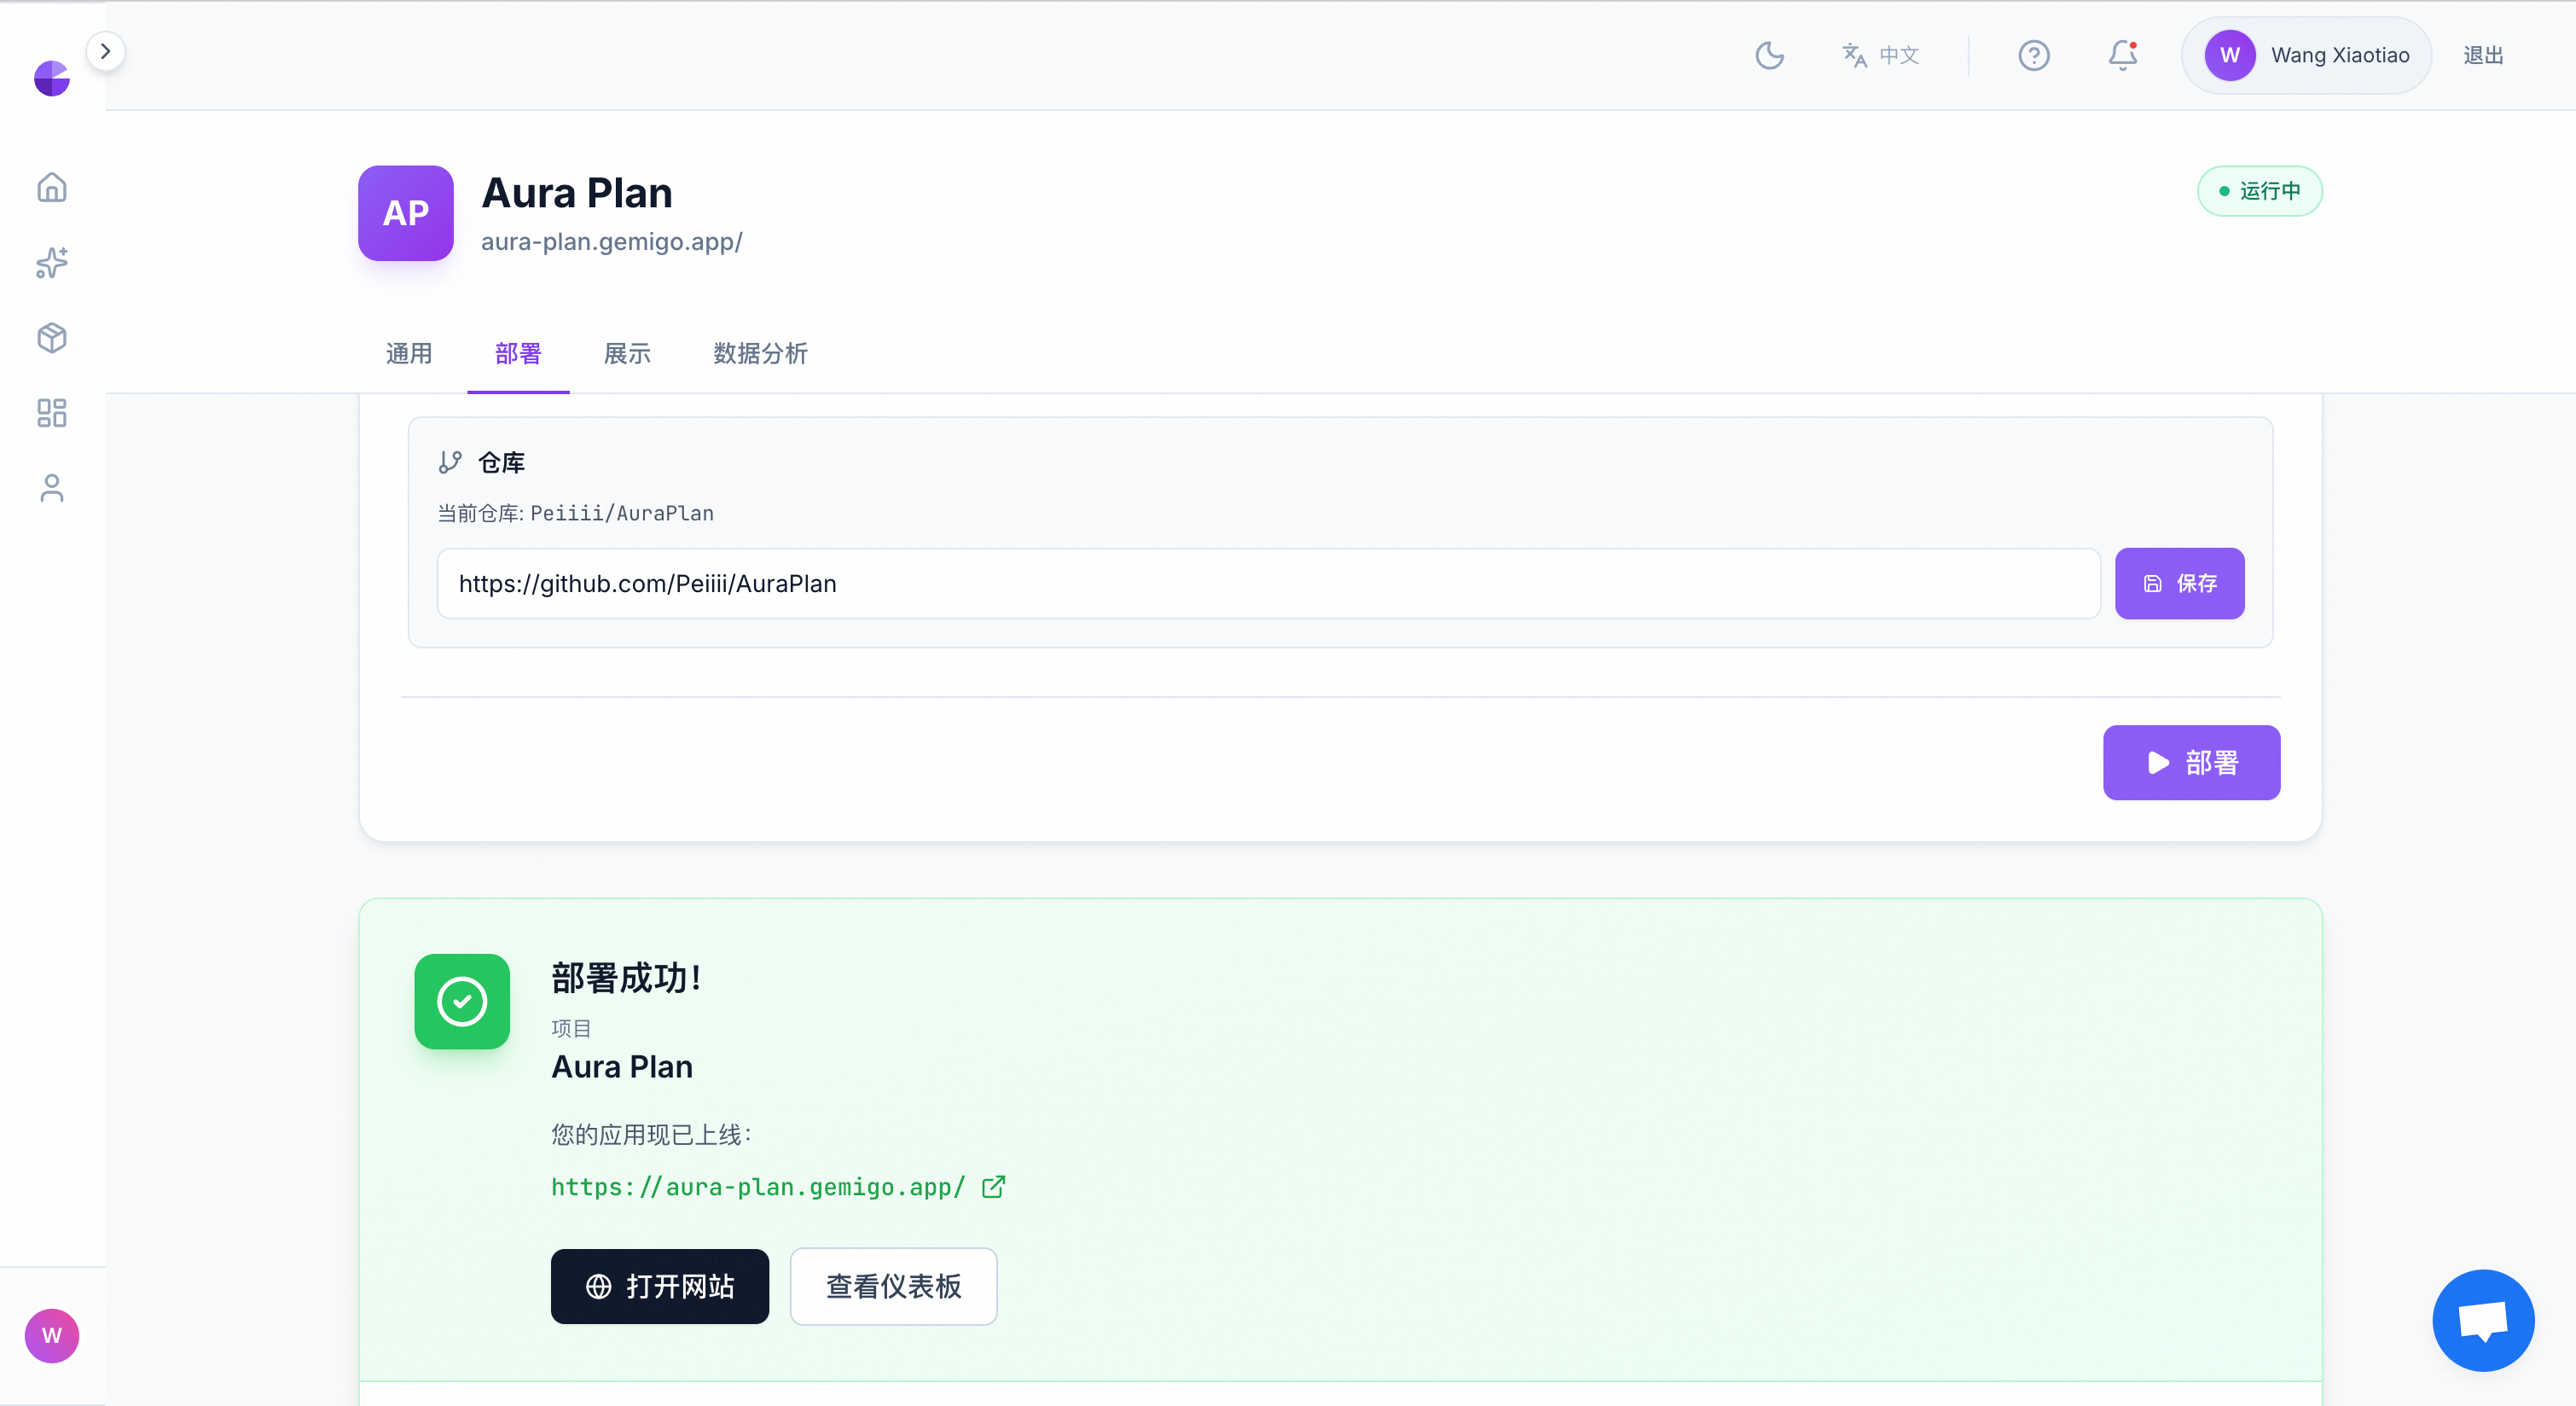
Task: Click the GitHub repository URL field
Action: click(x=1267, y=583)
